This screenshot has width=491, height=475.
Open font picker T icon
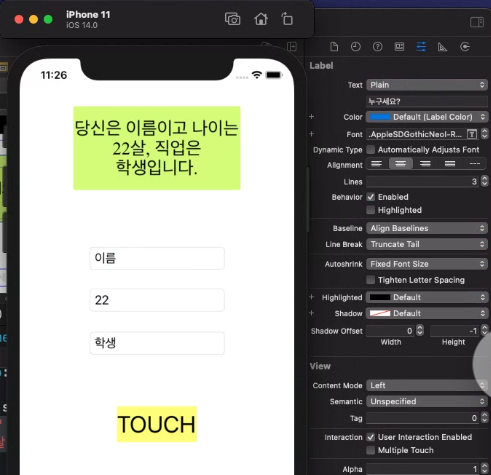(x=472, y=134)
